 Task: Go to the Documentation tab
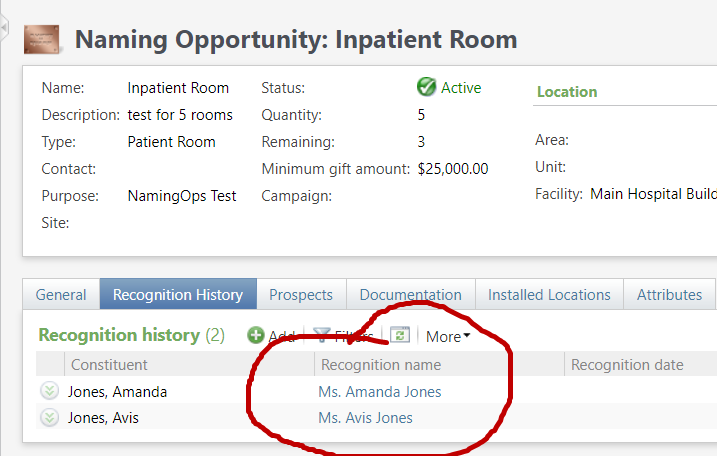[x=410, y=295]
